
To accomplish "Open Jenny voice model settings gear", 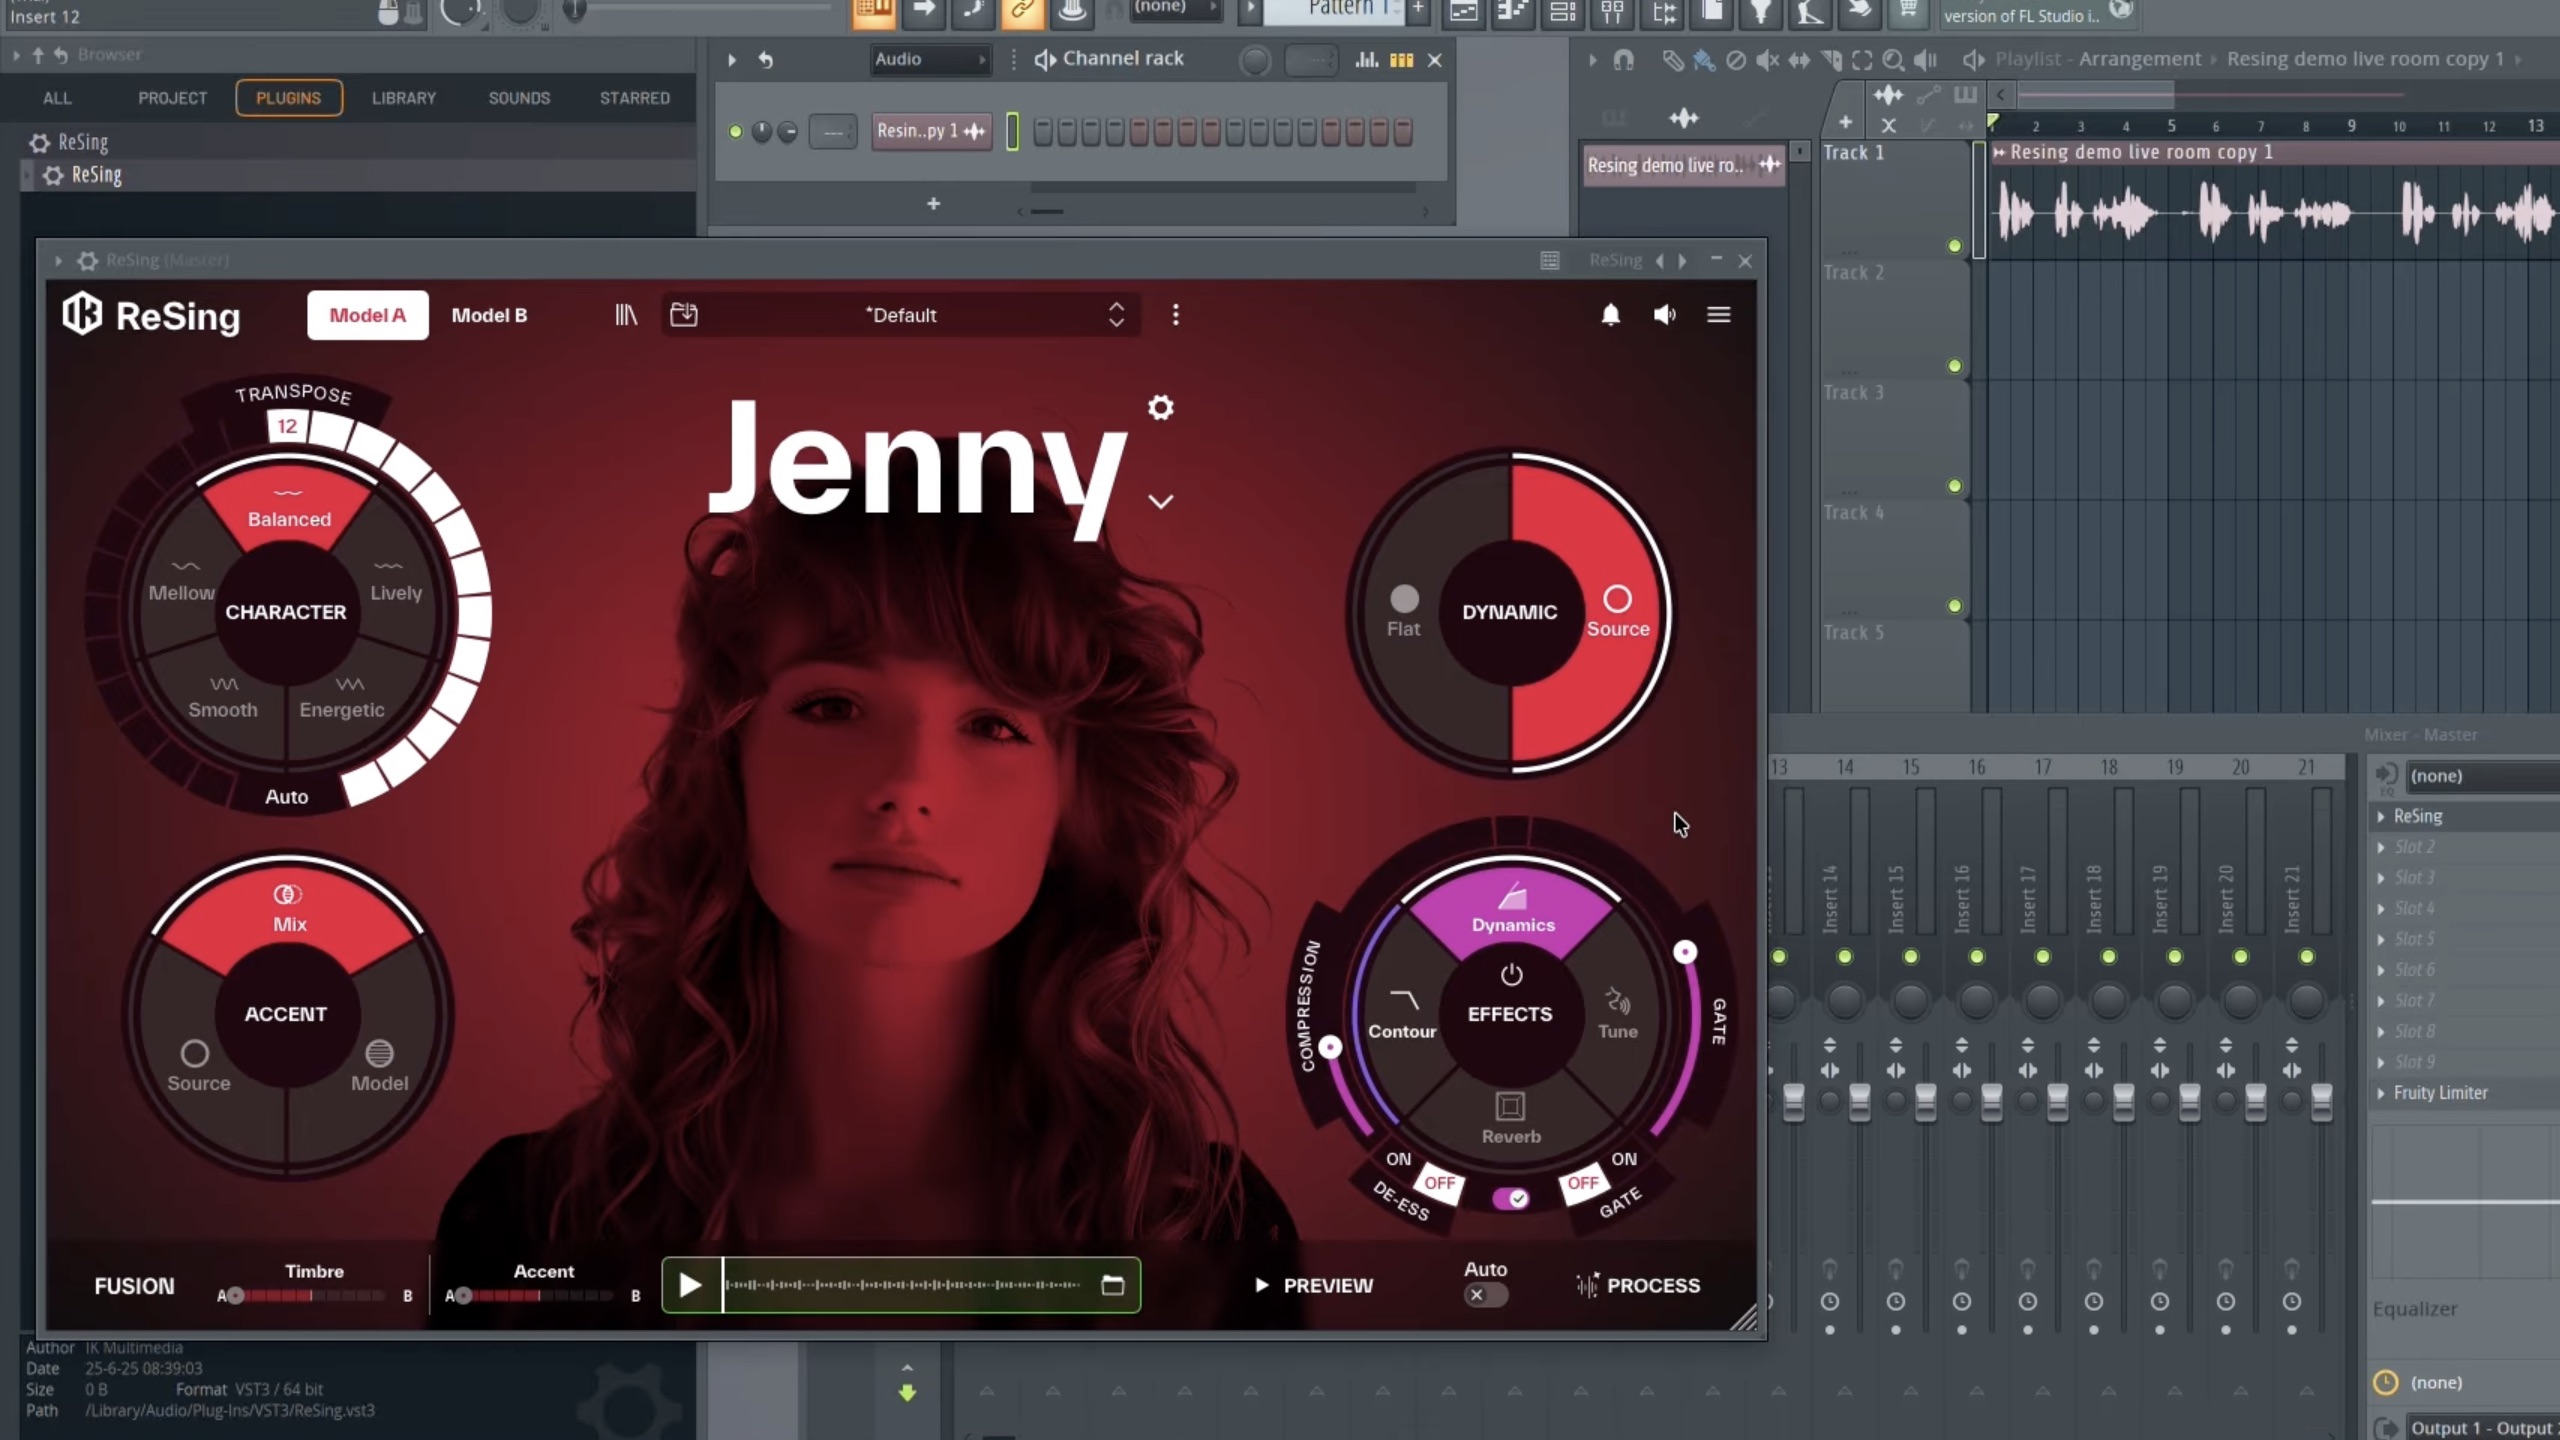I will (1160, 408).
